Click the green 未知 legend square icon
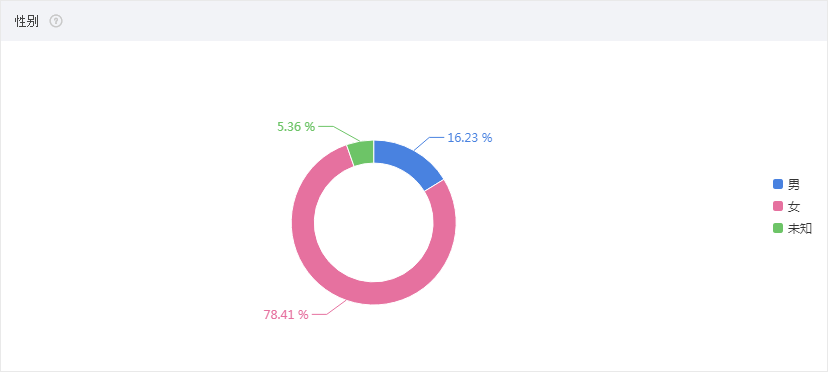 [778, 228]
